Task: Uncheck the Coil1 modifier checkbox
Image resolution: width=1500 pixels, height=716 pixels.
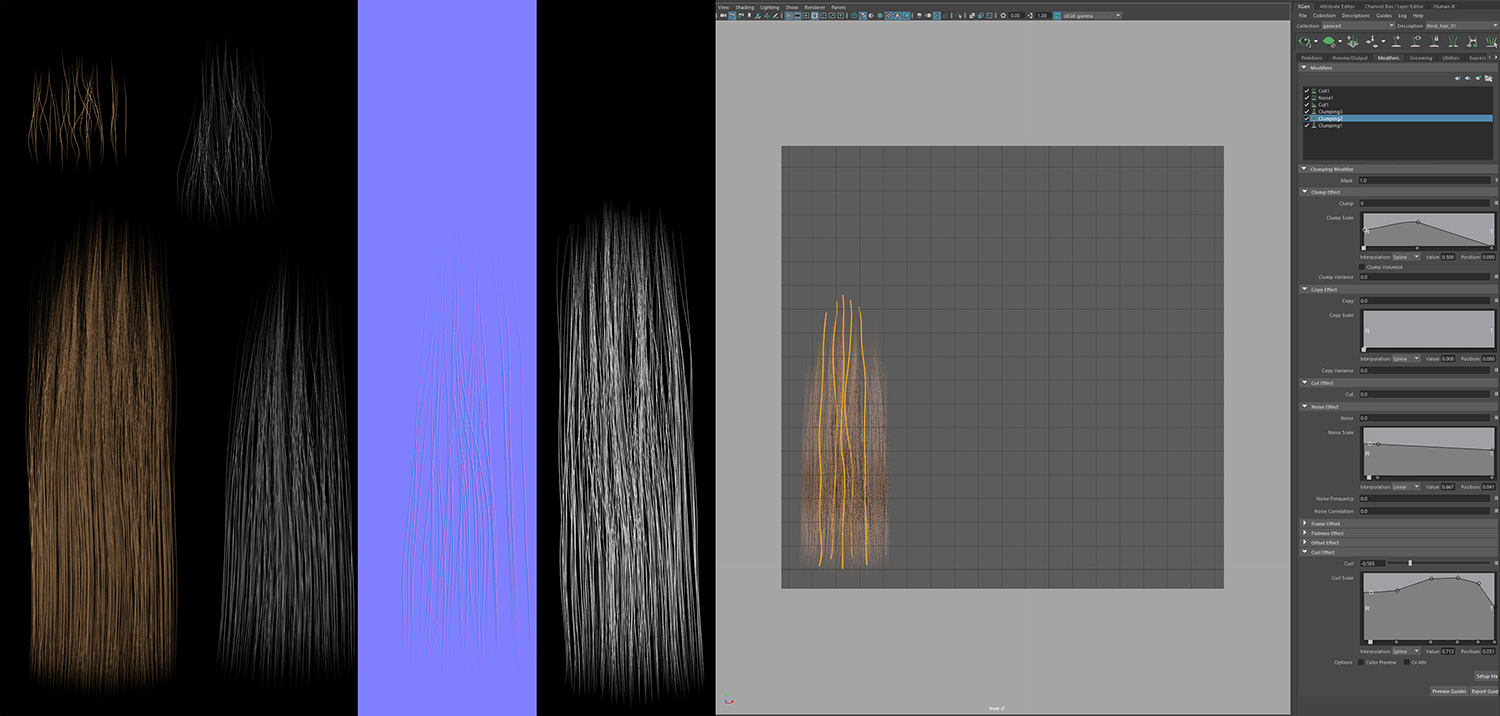Action: tap(1306, 91)
